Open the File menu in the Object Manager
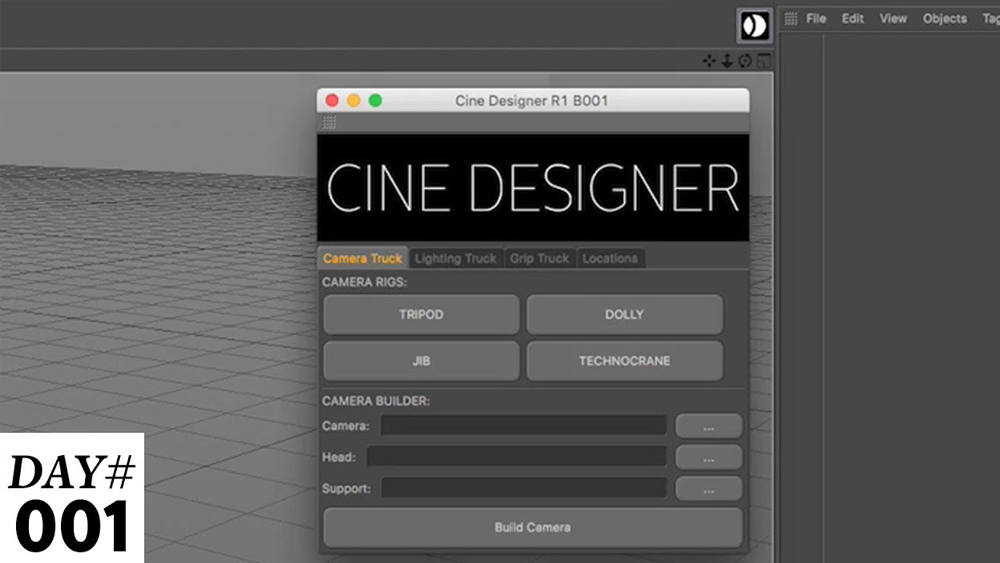1000x563 pixels. click(816, 18)
